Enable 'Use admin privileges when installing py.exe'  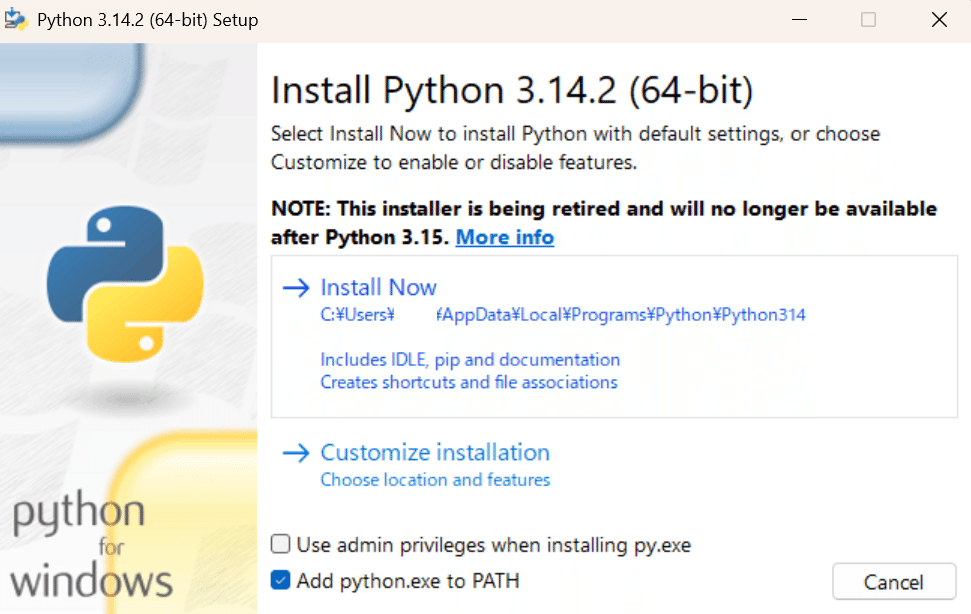click(279, 545)
